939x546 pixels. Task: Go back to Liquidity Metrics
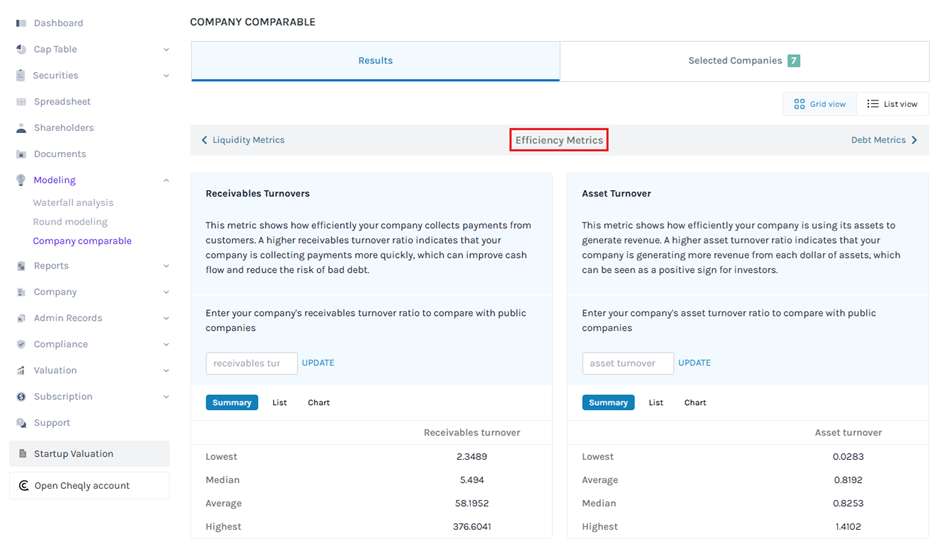pyautogui.click(x=243, y=140)
